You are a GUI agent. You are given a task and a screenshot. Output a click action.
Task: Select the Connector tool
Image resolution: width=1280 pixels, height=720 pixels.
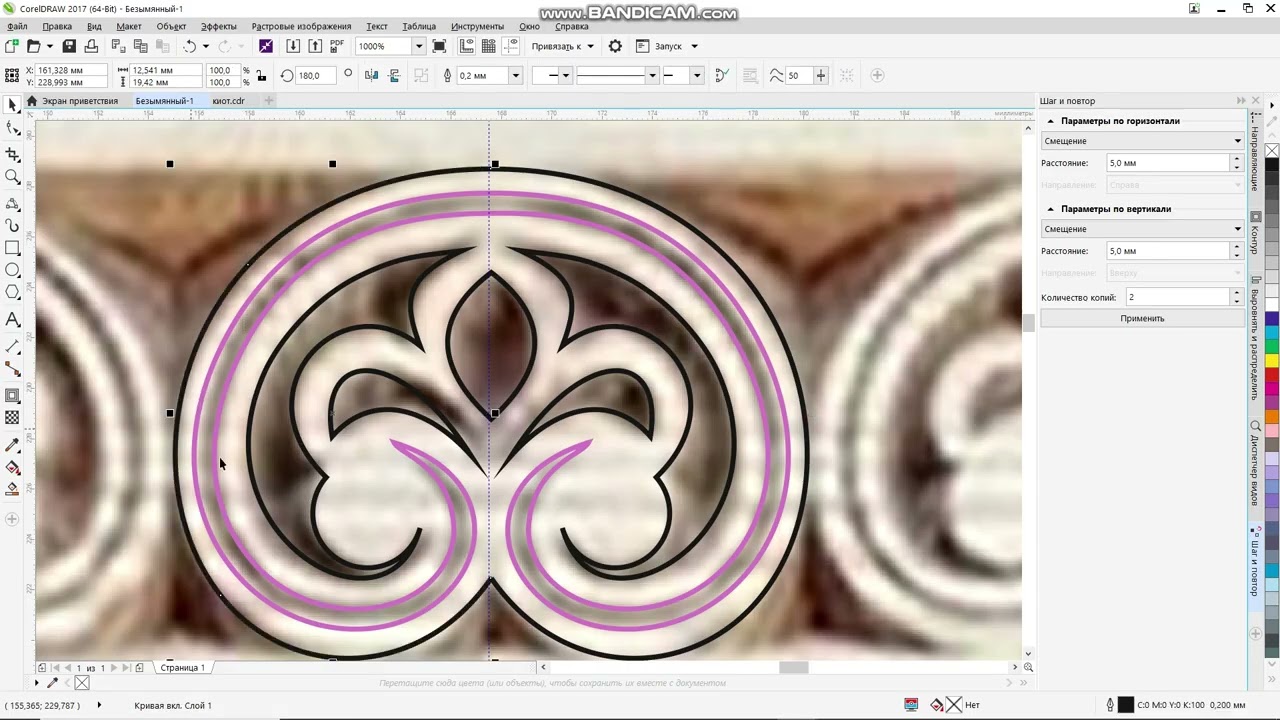[12, 369]
